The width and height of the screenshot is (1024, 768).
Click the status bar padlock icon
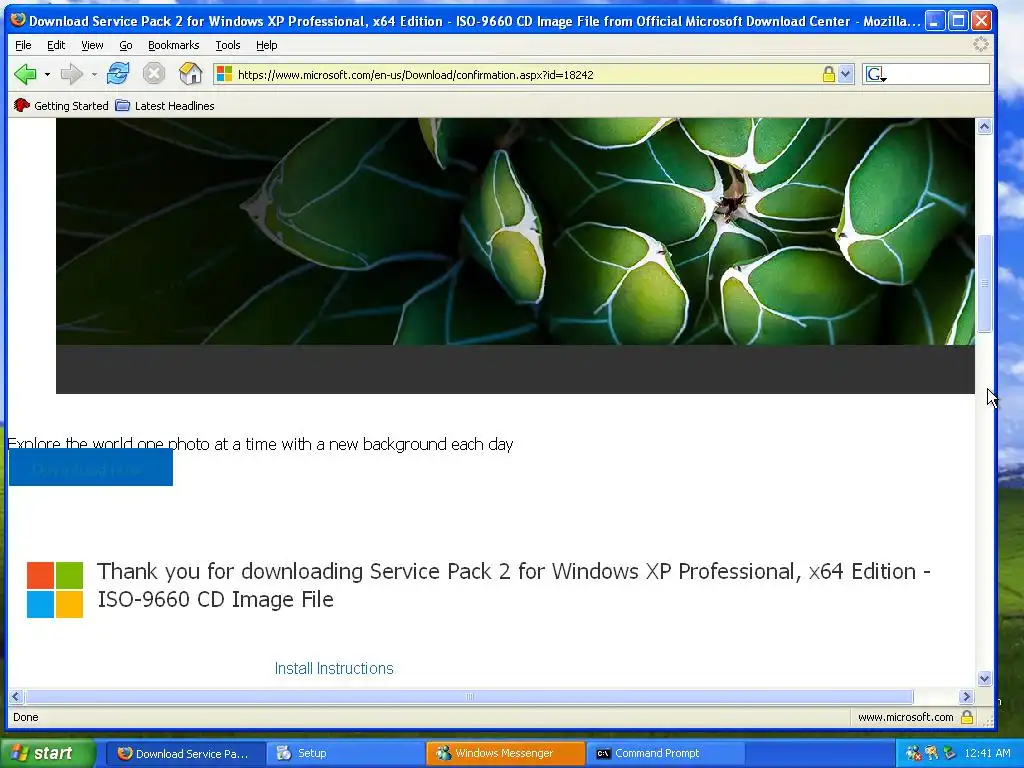[x=967, y=717]
